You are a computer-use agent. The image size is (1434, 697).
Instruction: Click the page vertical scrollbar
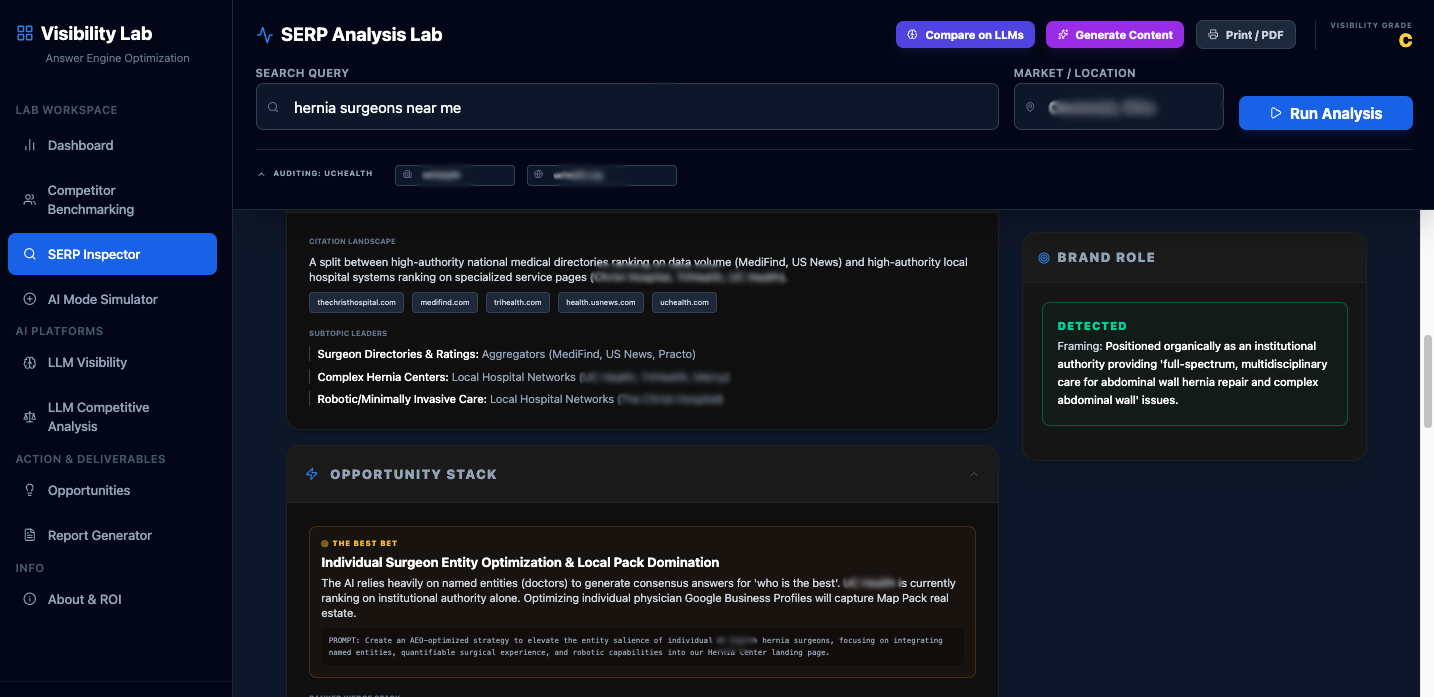[1427, 380]
